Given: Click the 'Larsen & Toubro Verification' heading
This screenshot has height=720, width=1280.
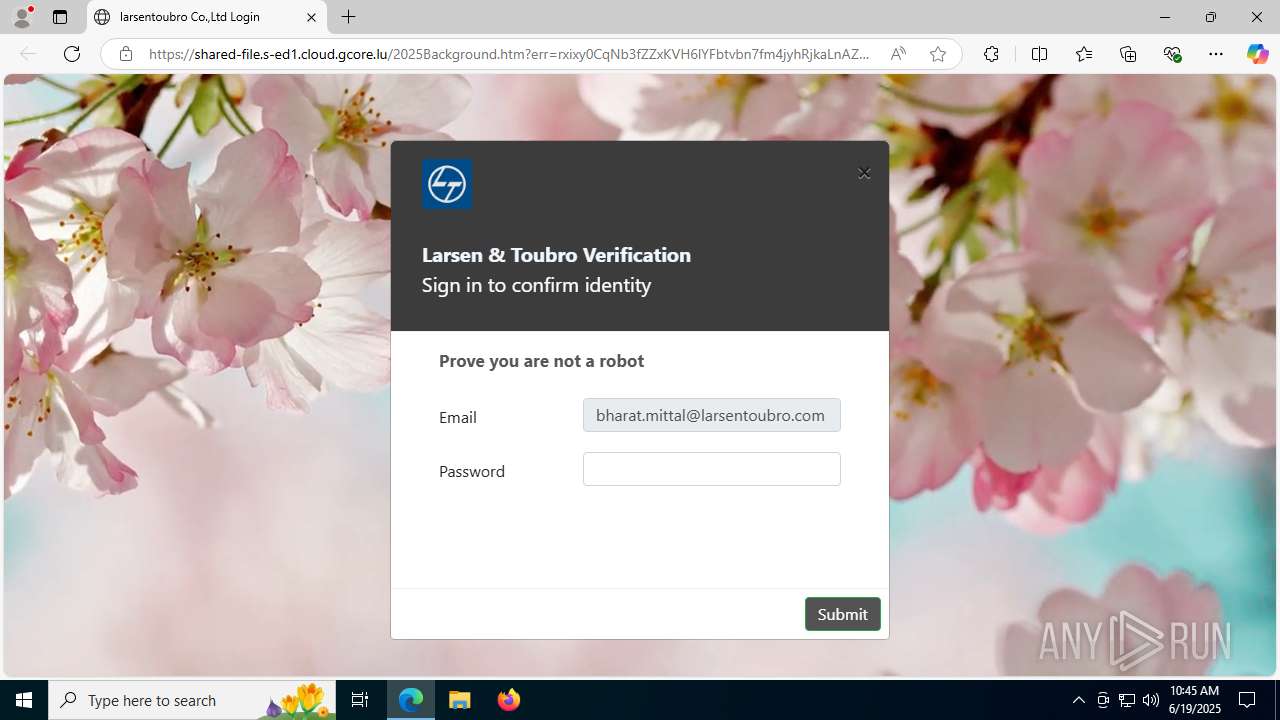Looking at the screenshot, I should pyautogui.click(x=556, y=255).
